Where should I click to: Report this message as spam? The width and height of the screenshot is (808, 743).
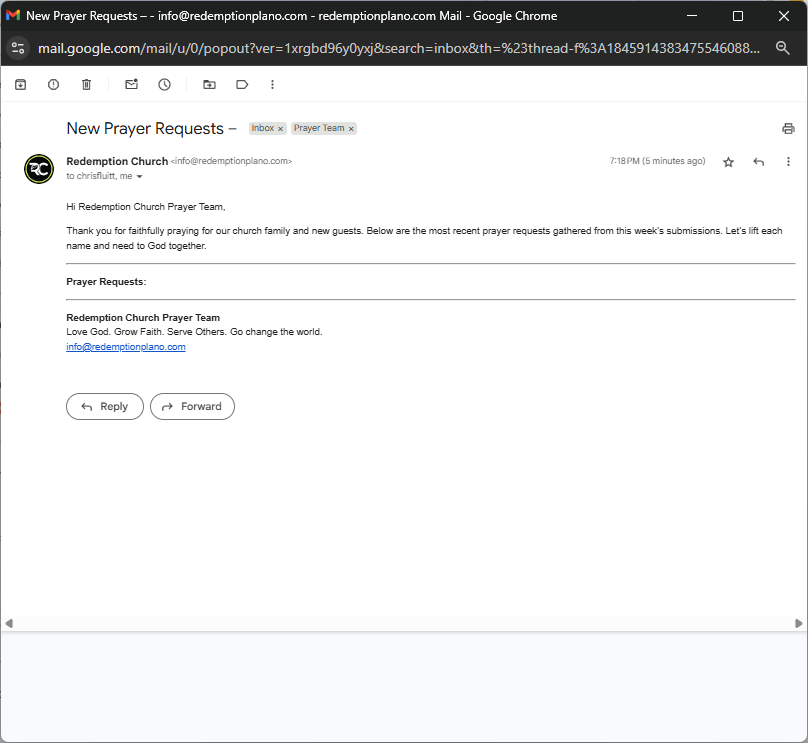coord(53,85)
